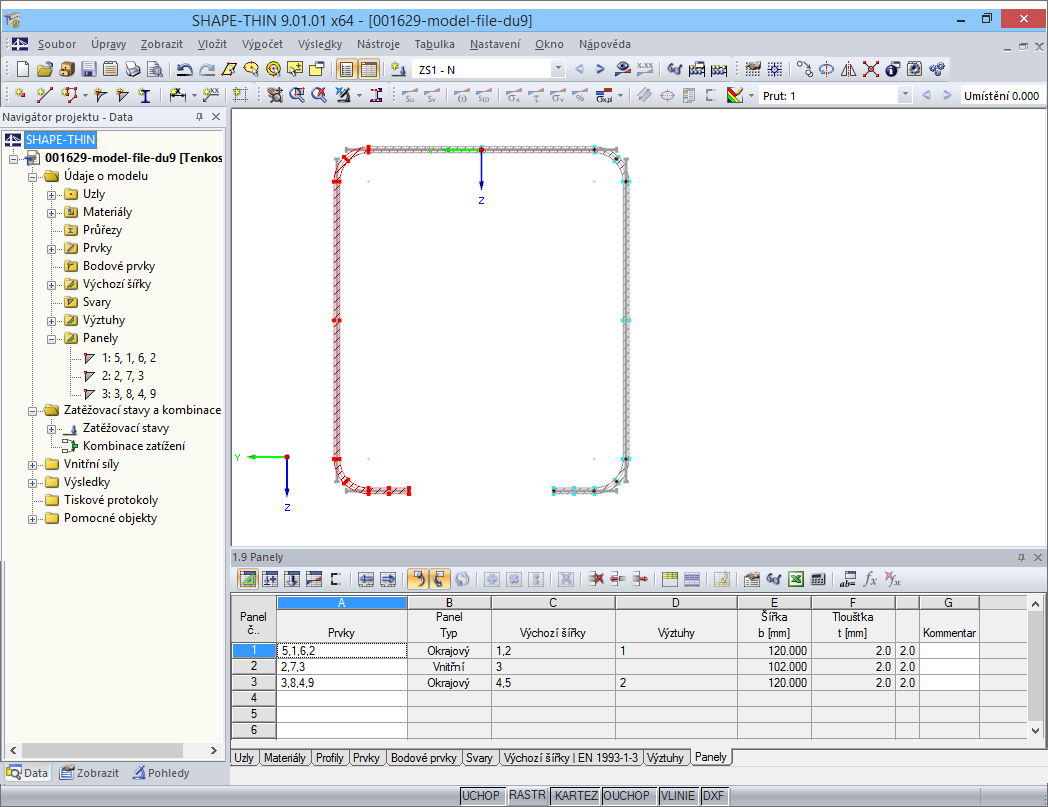Activate the UCHOP snap status toggle
Screen dimensions: 1048x807
pyautogui.click(x=481, y=796)
